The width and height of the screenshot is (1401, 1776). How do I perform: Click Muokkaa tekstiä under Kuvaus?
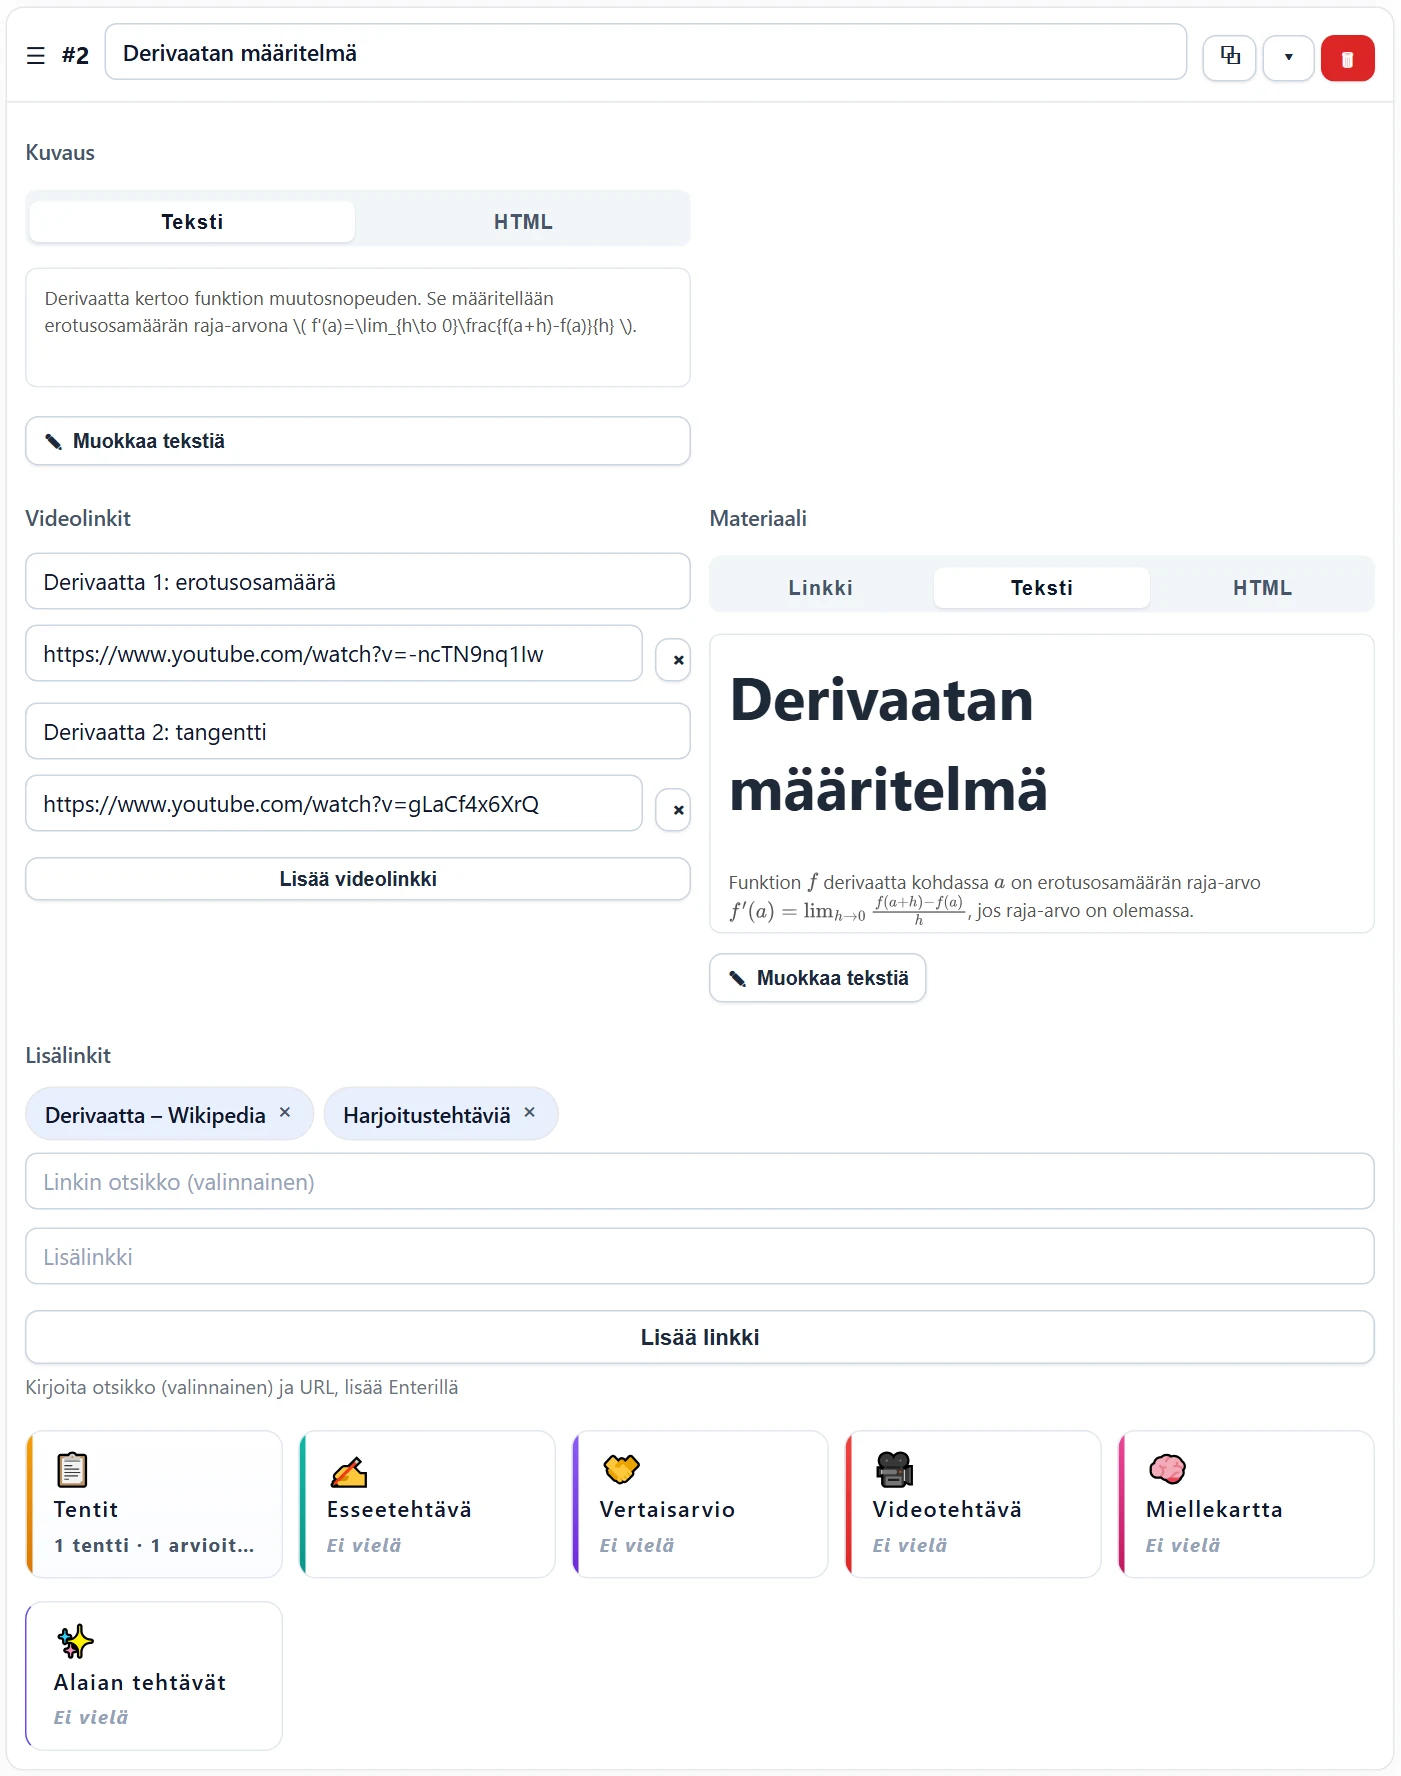click(x=358, y=441)
